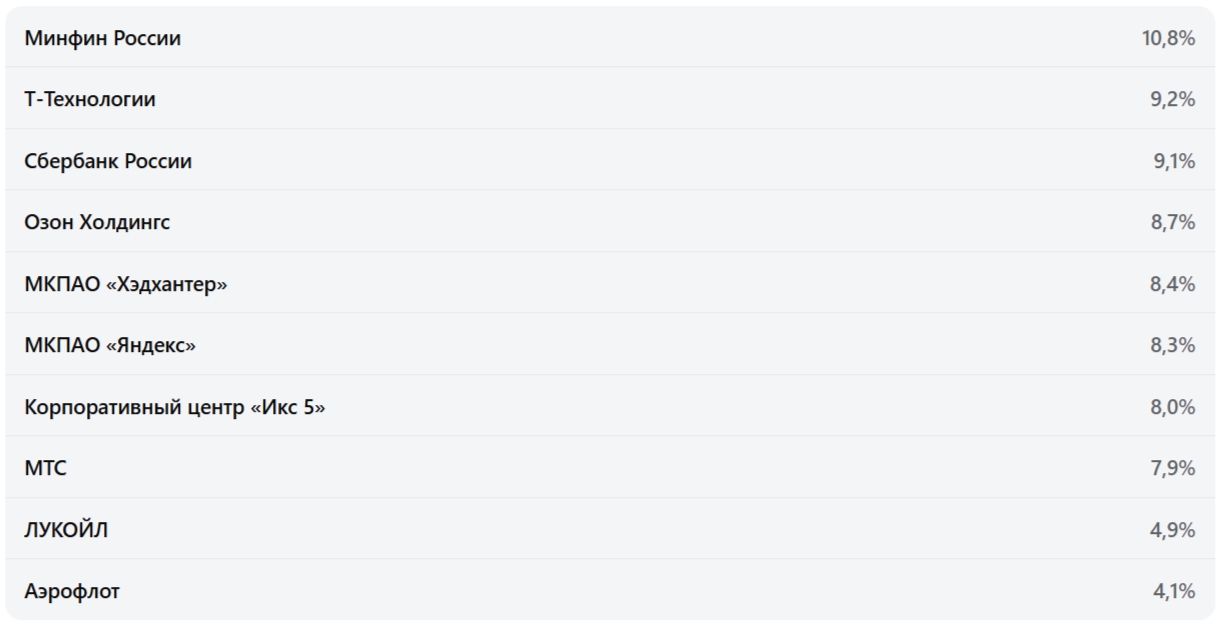Select the 7,9% percentage for МТС
1220x625 pixels.
1172,468
